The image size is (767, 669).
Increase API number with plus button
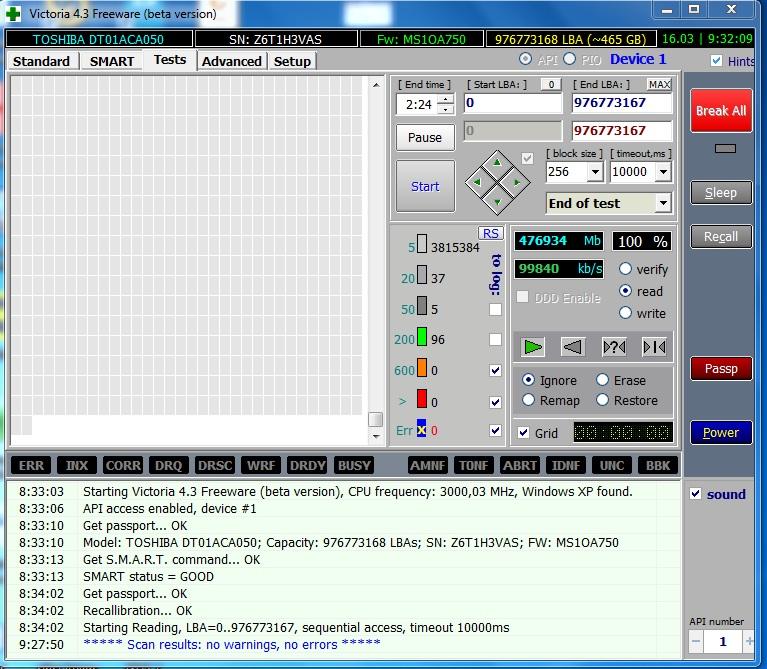click(748, 641)
